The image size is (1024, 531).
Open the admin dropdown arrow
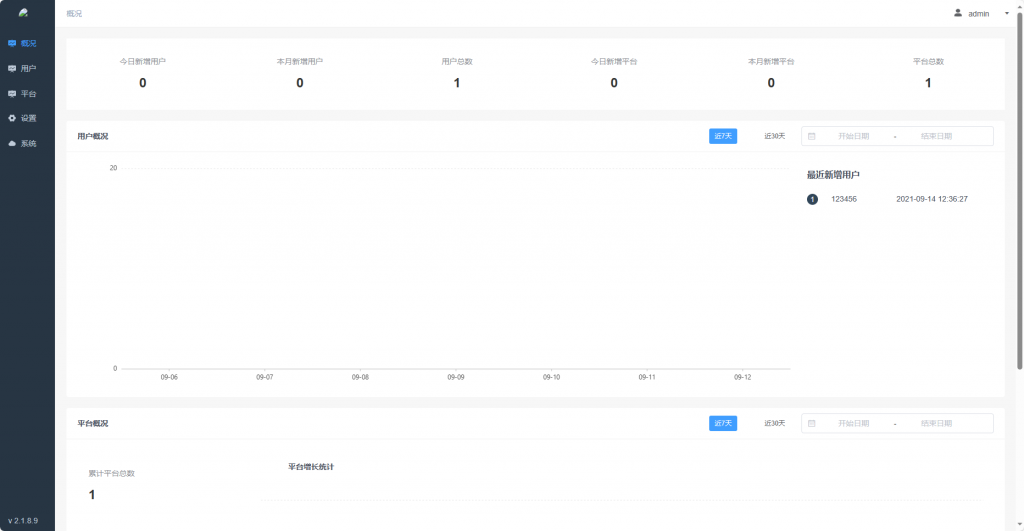pos(1006,14)
